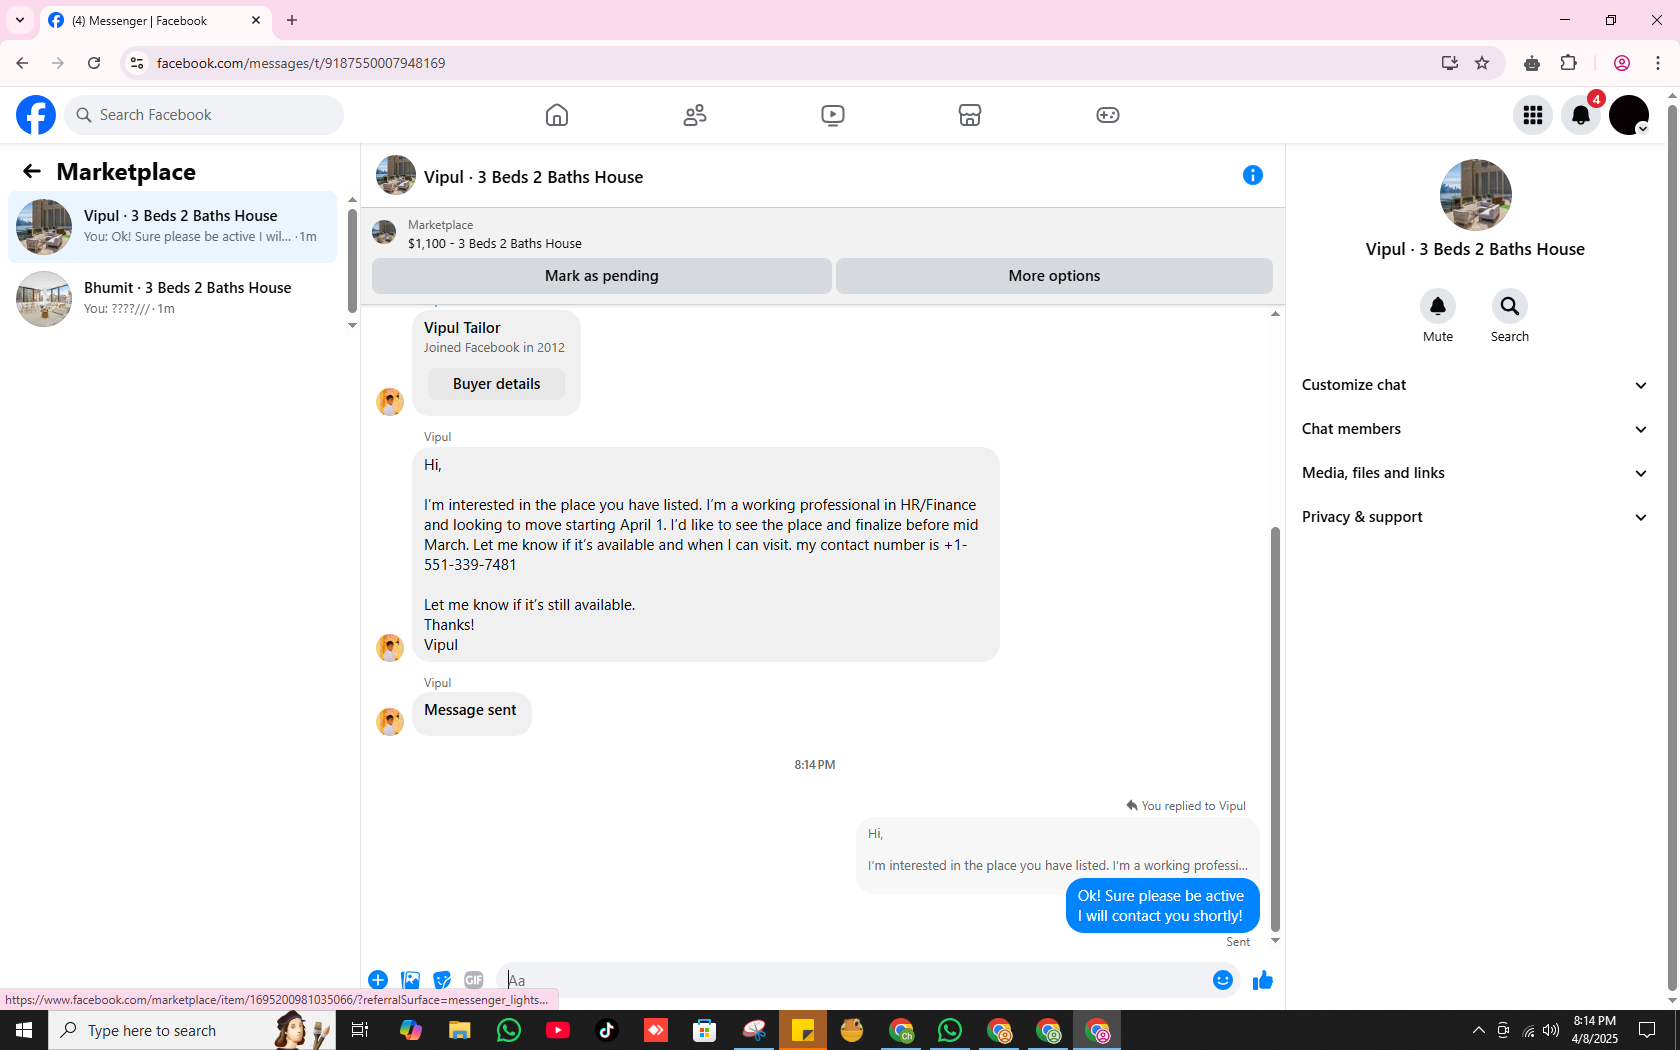
Task: Install app icon in the address bar
Action: 1449,63
